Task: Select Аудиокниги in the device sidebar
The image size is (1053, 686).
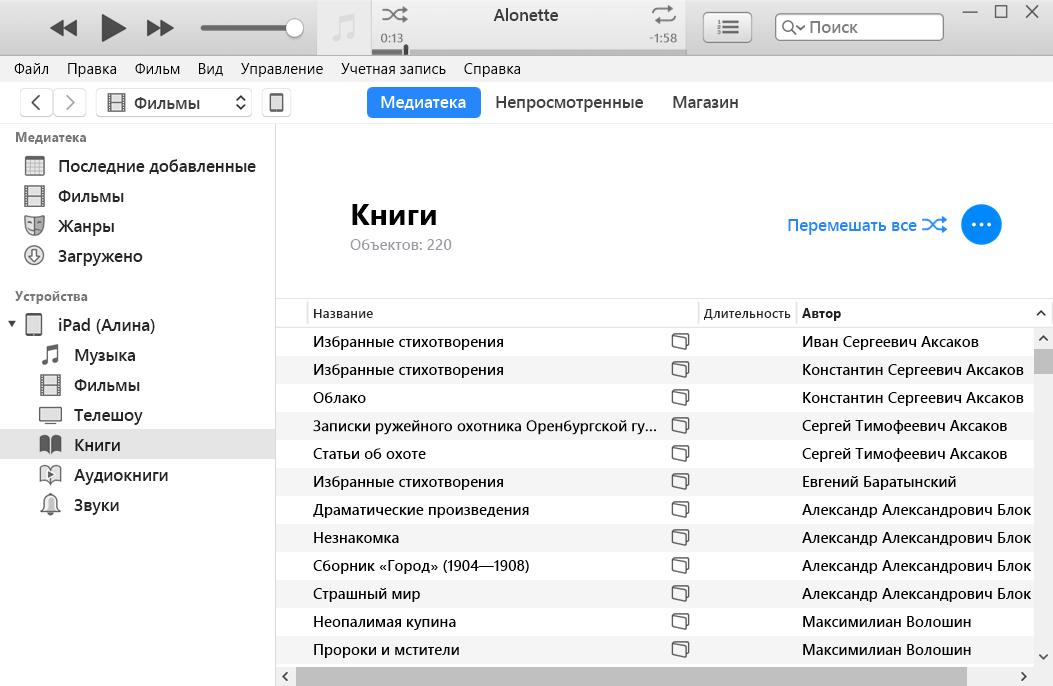Action: click(121, 475)
